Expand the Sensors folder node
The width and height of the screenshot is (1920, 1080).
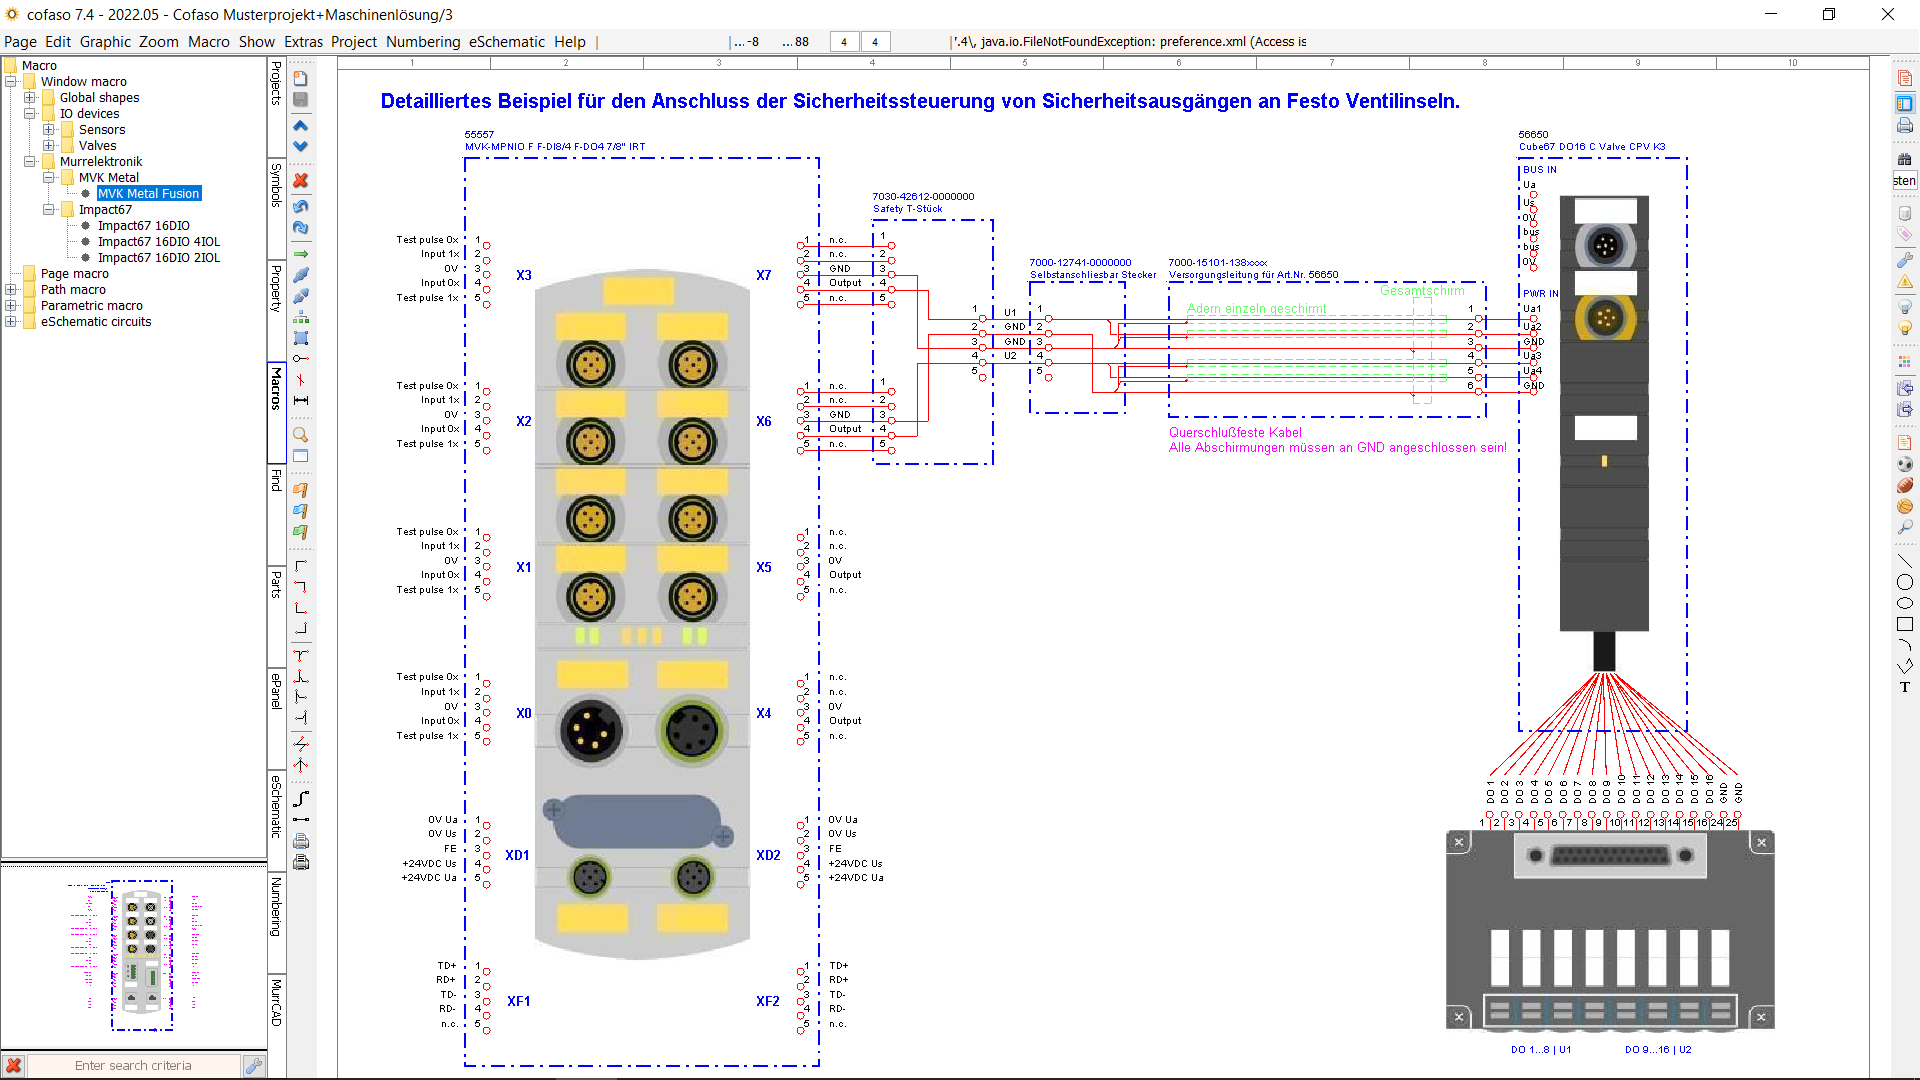pyautogui.click(x=49, y=130)
